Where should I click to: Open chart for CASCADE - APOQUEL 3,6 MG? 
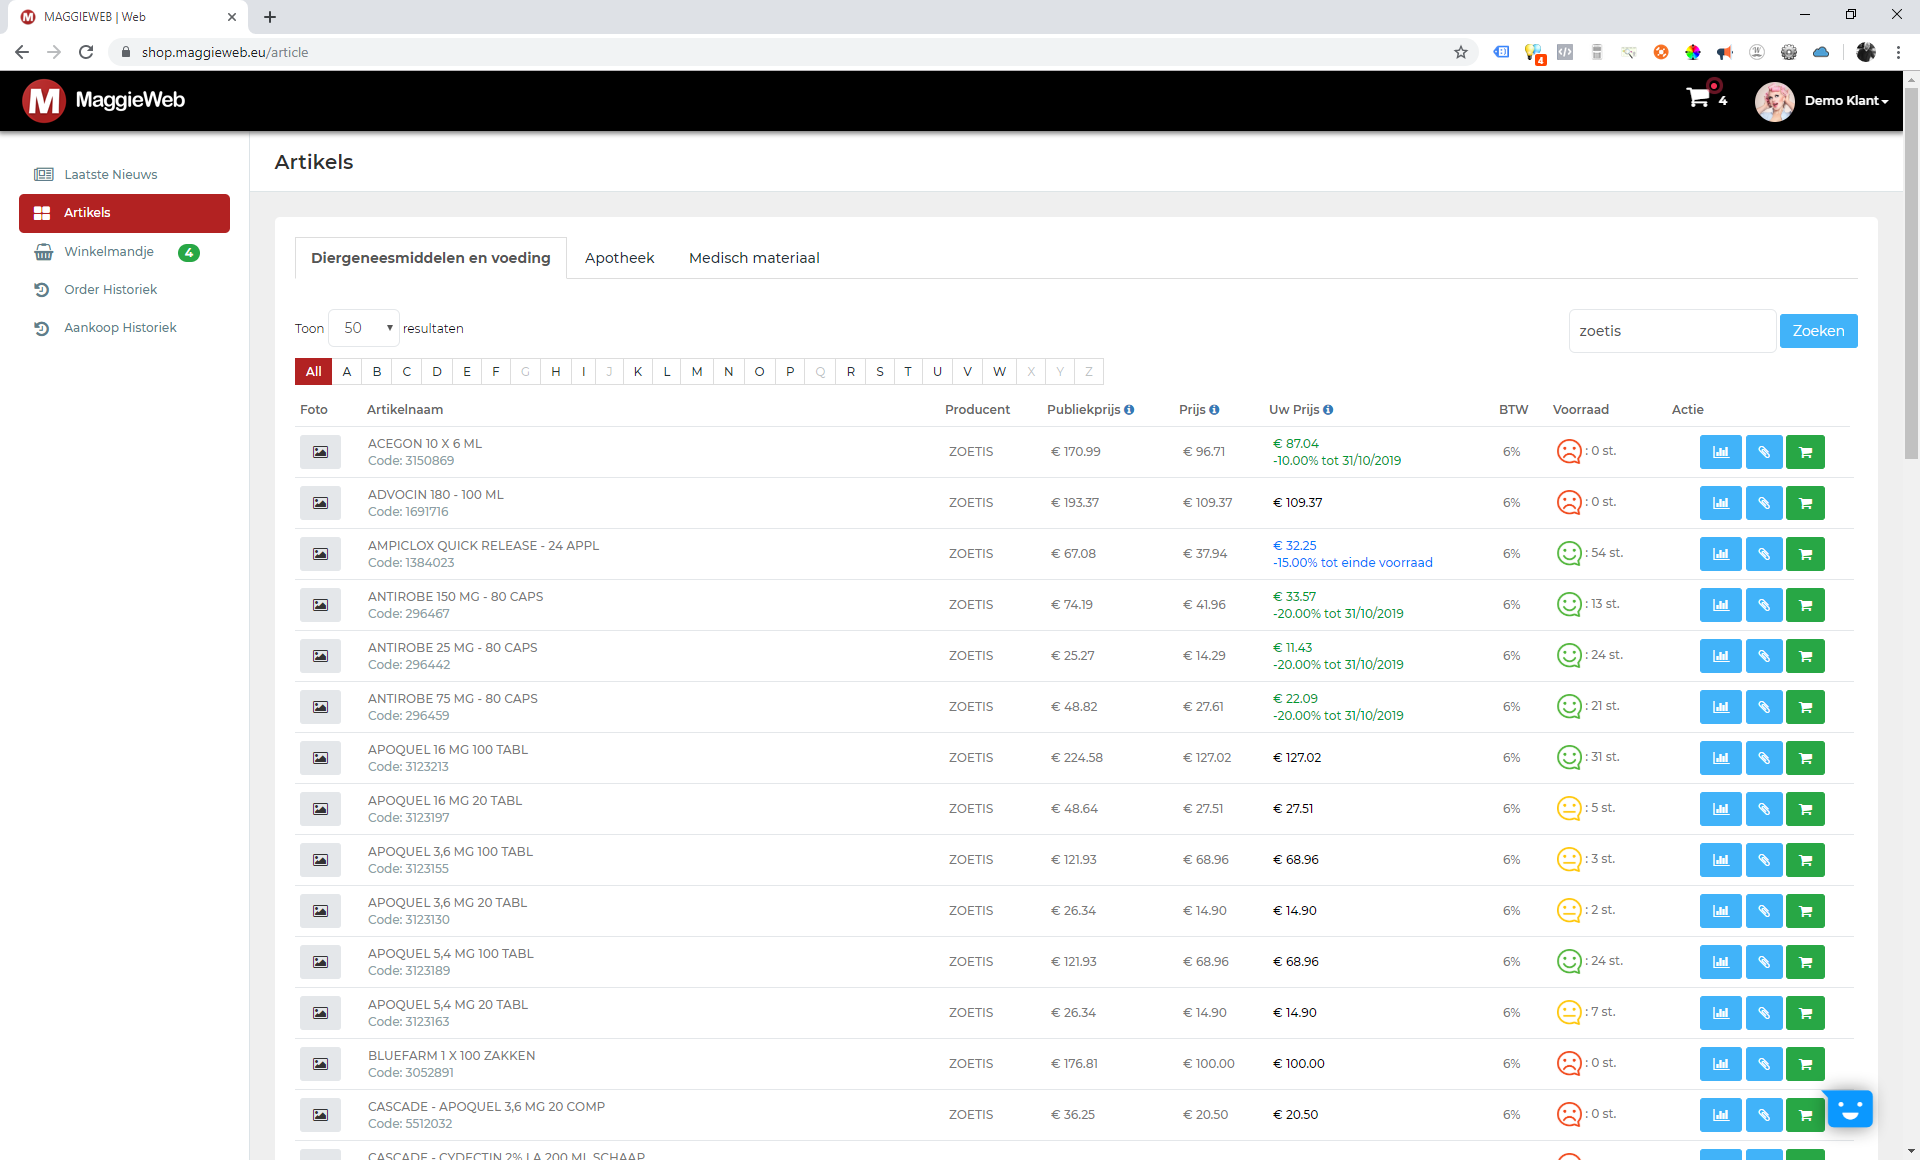coord(1721,1115)
